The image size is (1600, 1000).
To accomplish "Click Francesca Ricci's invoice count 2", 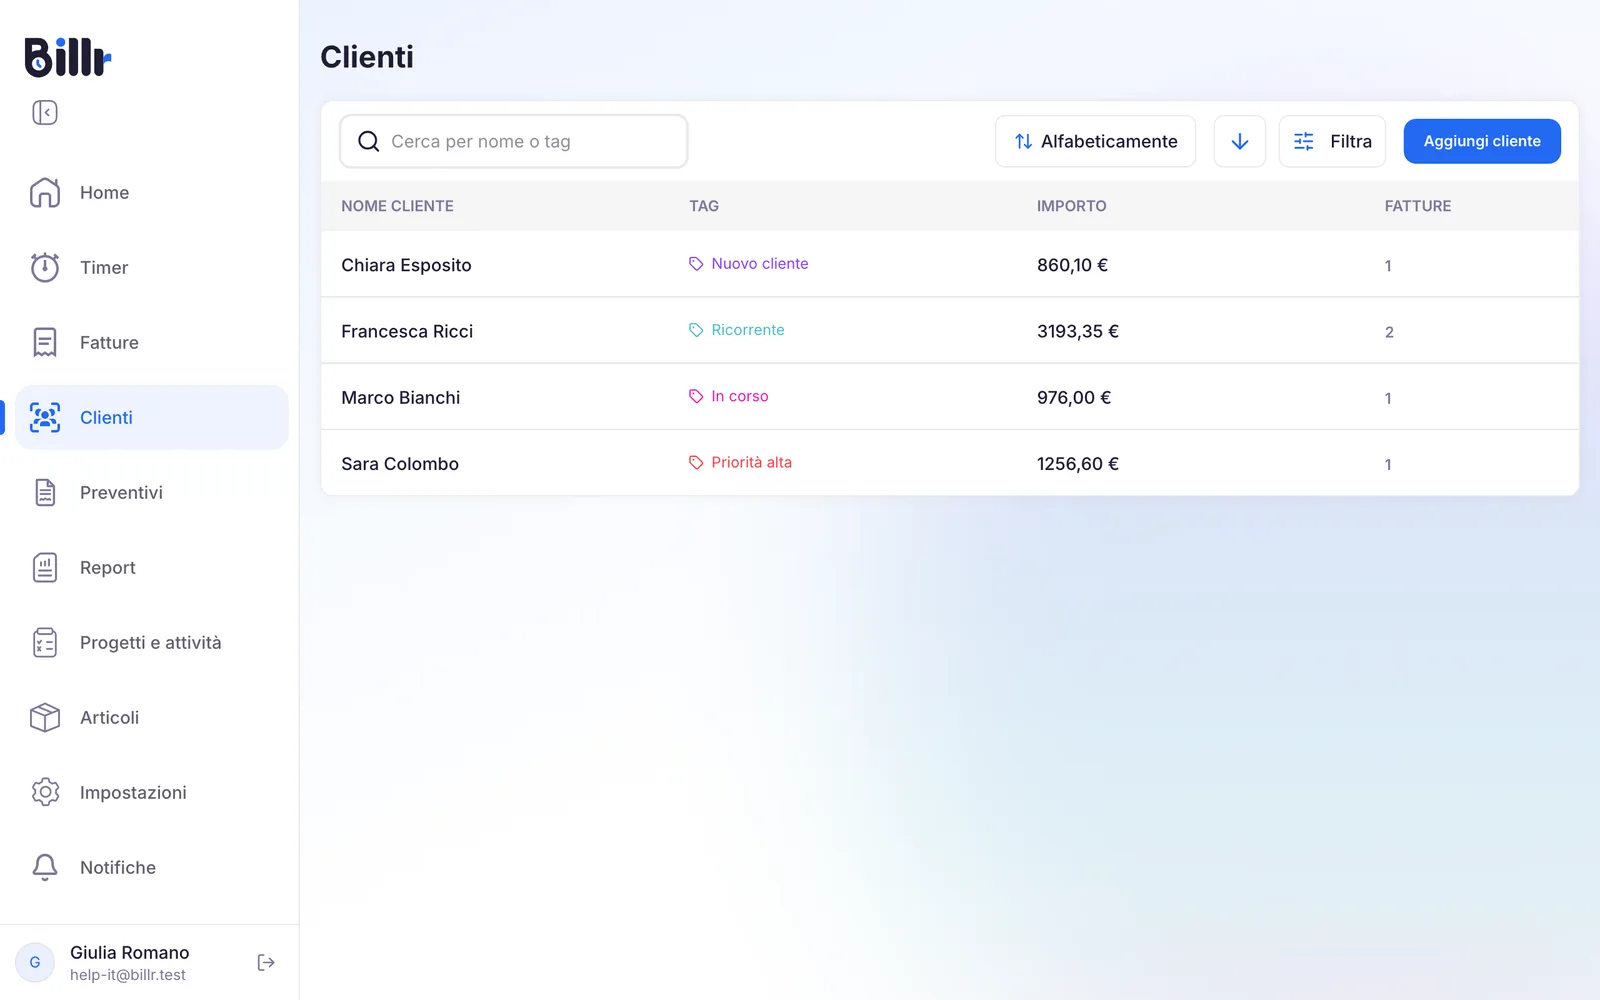I will coord(1389,332).
